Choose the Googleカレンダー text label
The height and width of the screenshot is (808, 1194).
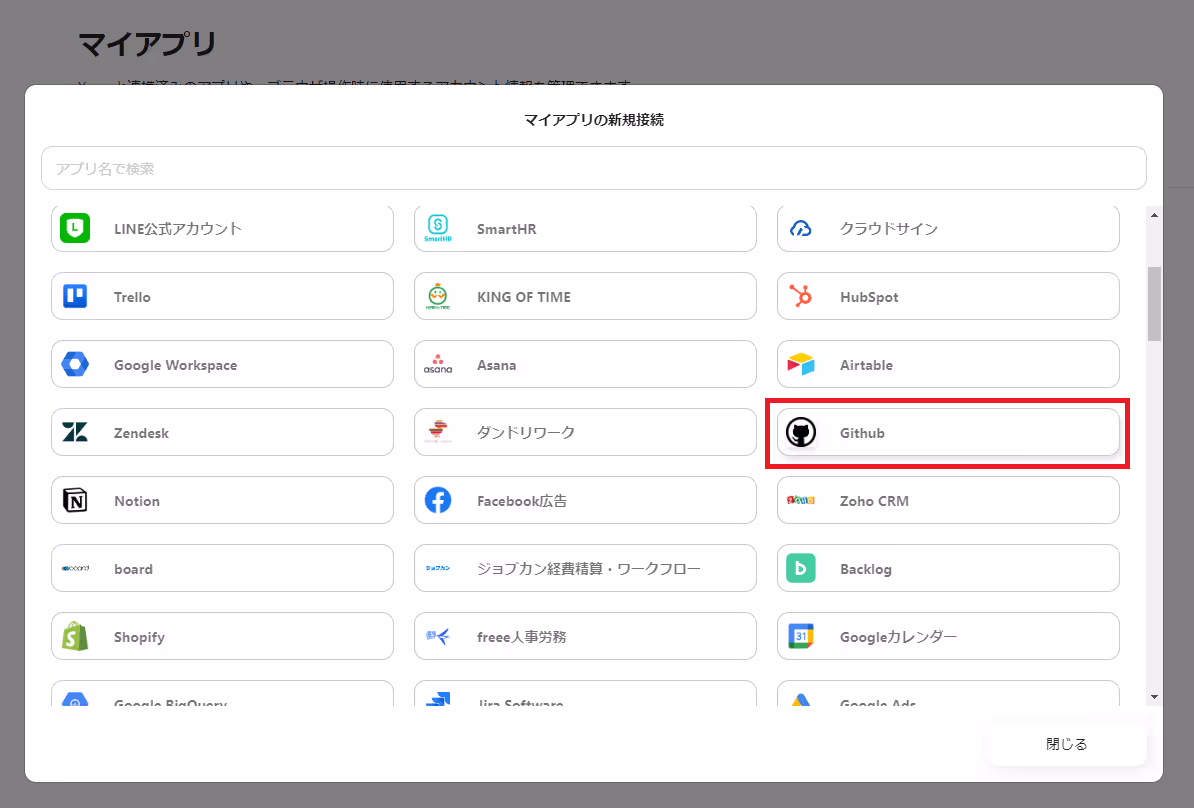click(899, 637)
